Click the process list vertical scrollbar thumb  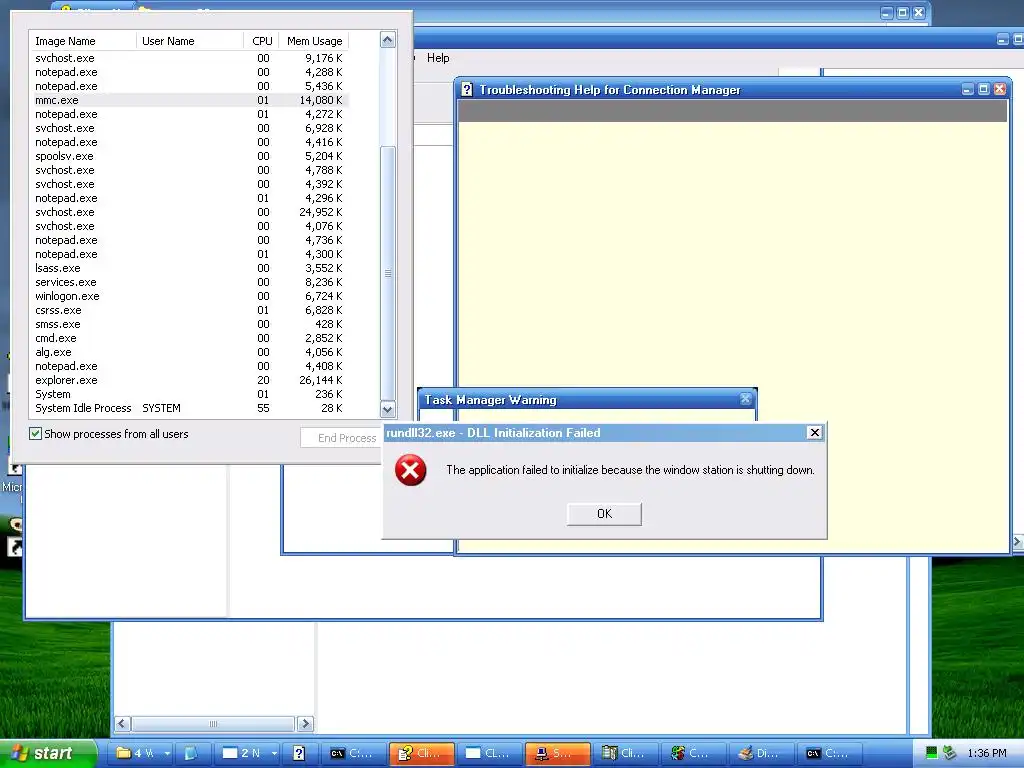[387, 273]
